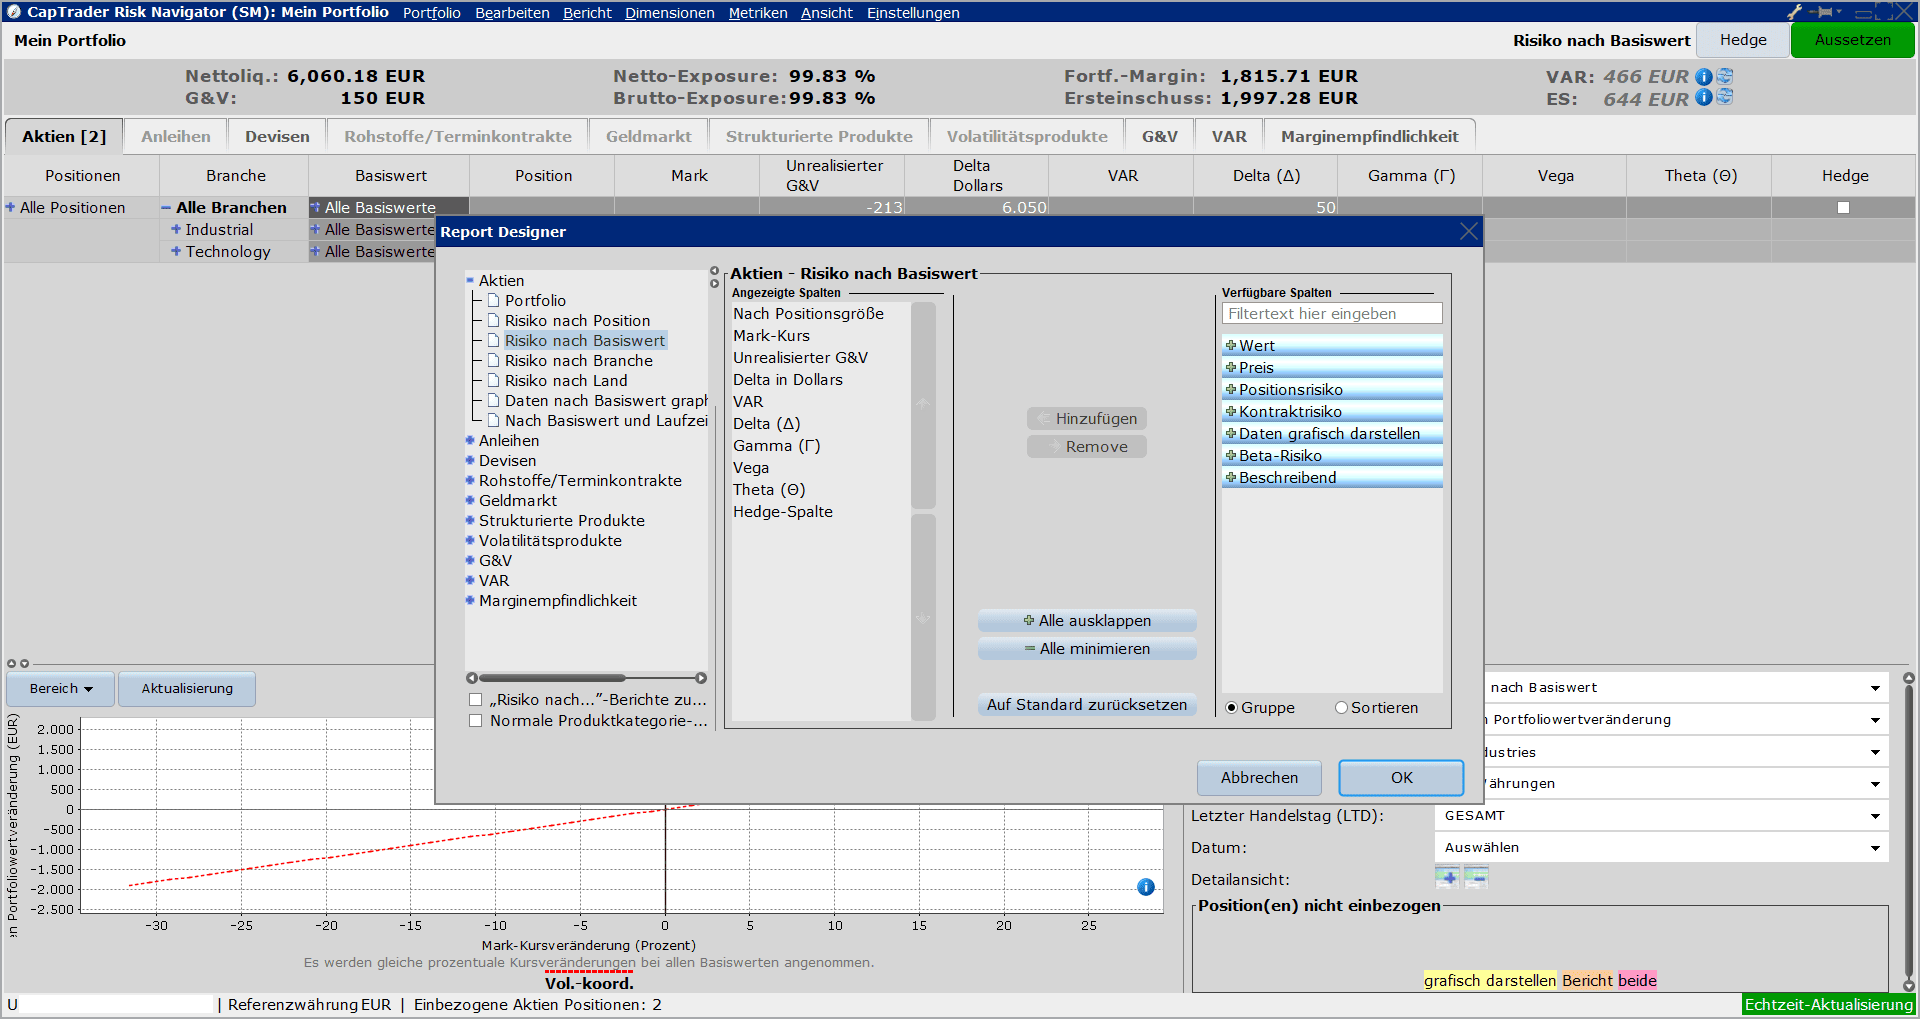Click the right panel vertical scrollbar
This screenshot has height=1019, width=1920.
pyautogui.click(x=1908, y=830)
